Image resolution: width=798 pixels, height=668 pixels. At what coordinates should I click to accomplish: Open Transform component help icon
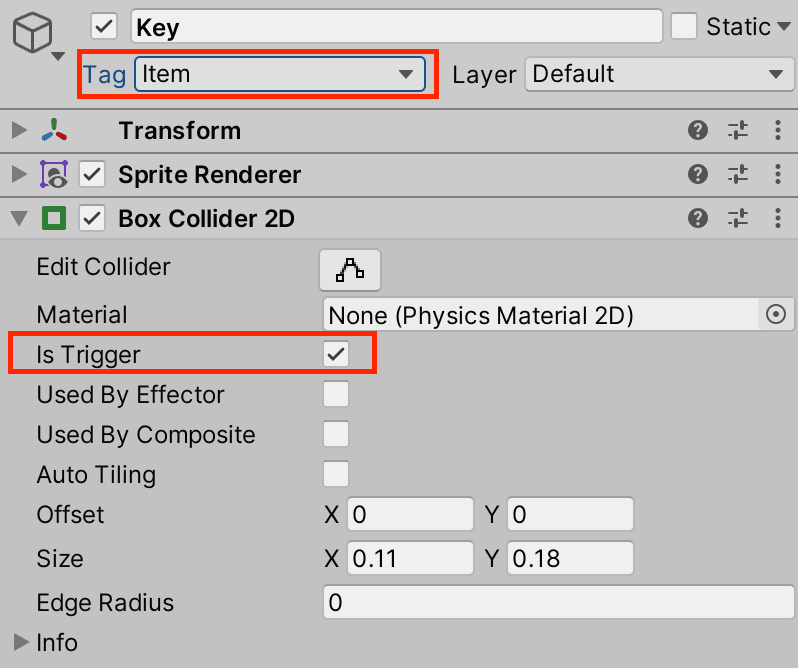698,130
